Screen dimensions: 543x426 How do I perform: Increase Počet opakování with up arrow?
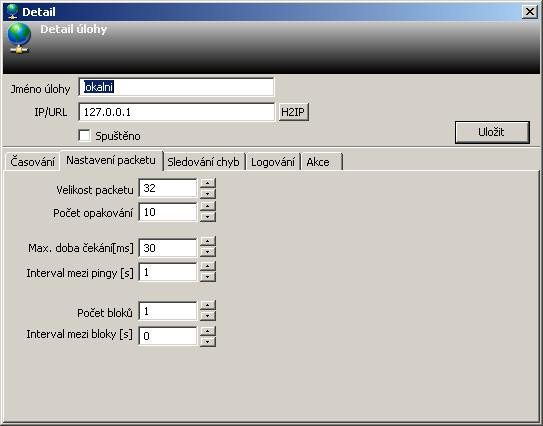click(208, 206)
